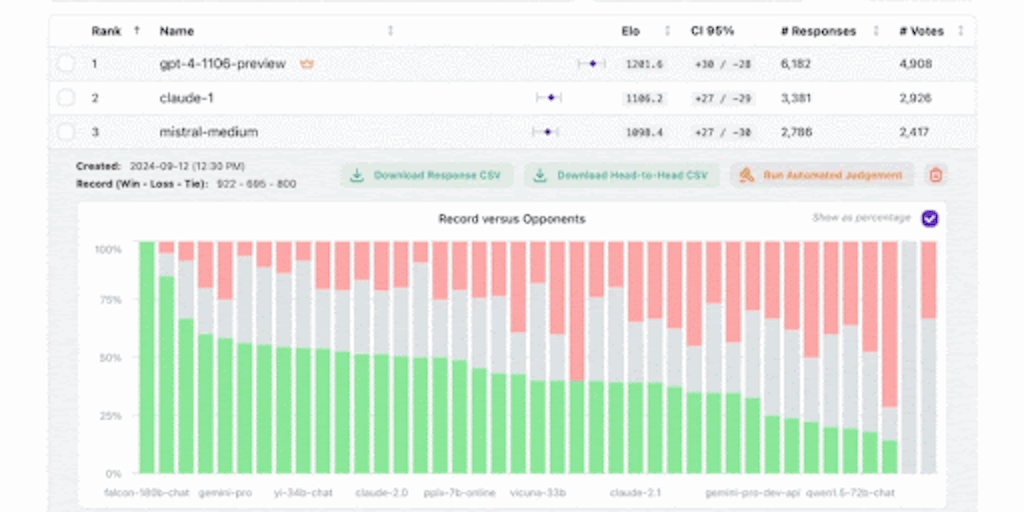Select the gpt-4-1106-preview row checkbox

(66, 64)
